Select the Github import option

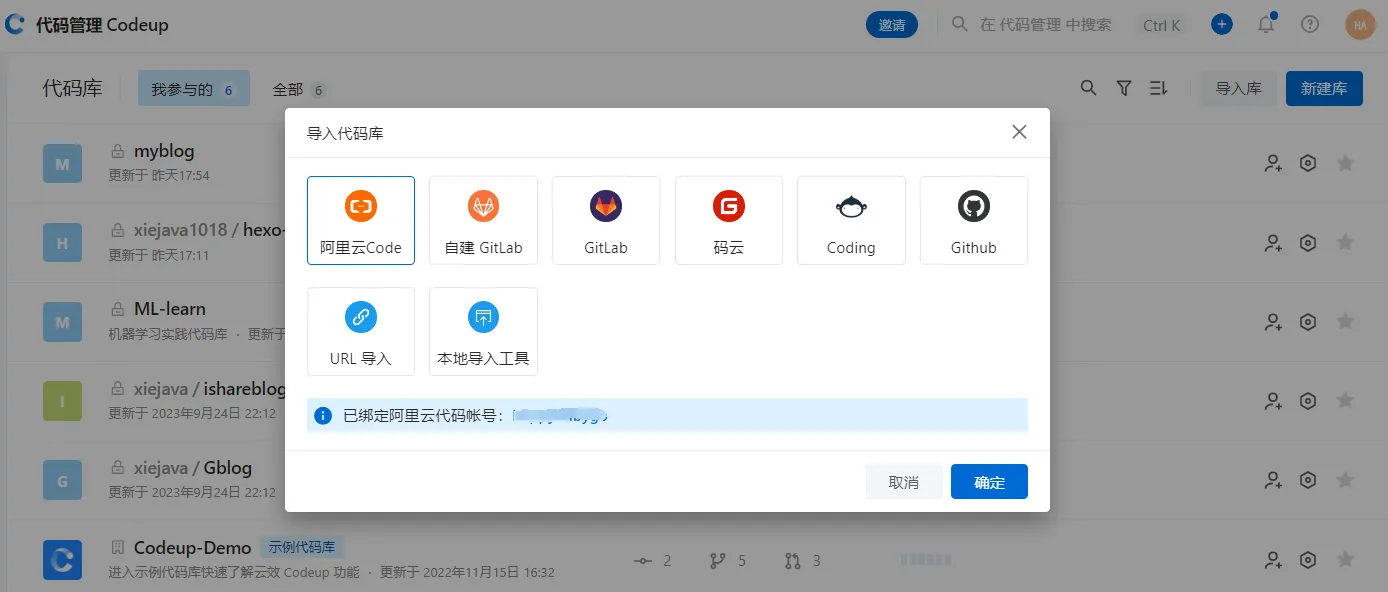(x=973, y=220)
